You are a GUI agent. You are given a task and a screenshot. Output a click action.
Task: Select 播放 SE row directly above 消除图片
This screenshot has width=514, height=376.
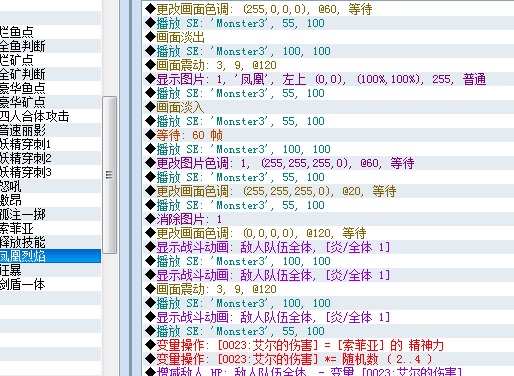[x=328, y=205]
